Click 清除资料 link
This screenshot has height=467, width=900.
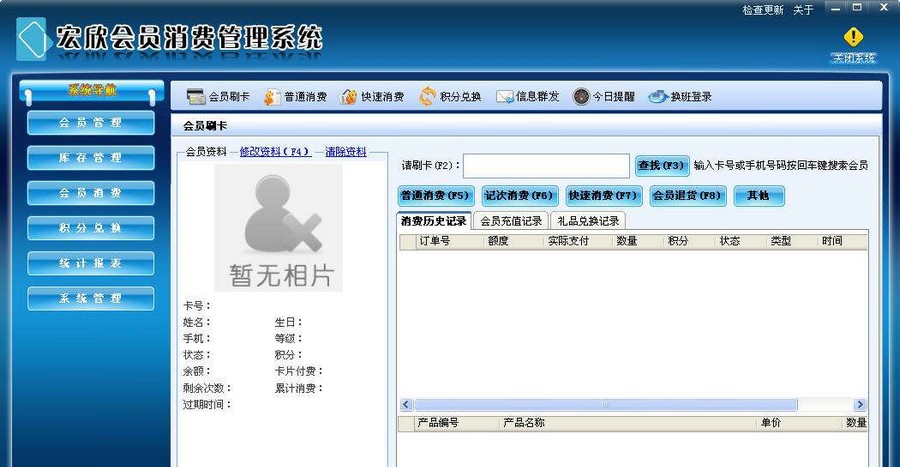tap(346, 151)
